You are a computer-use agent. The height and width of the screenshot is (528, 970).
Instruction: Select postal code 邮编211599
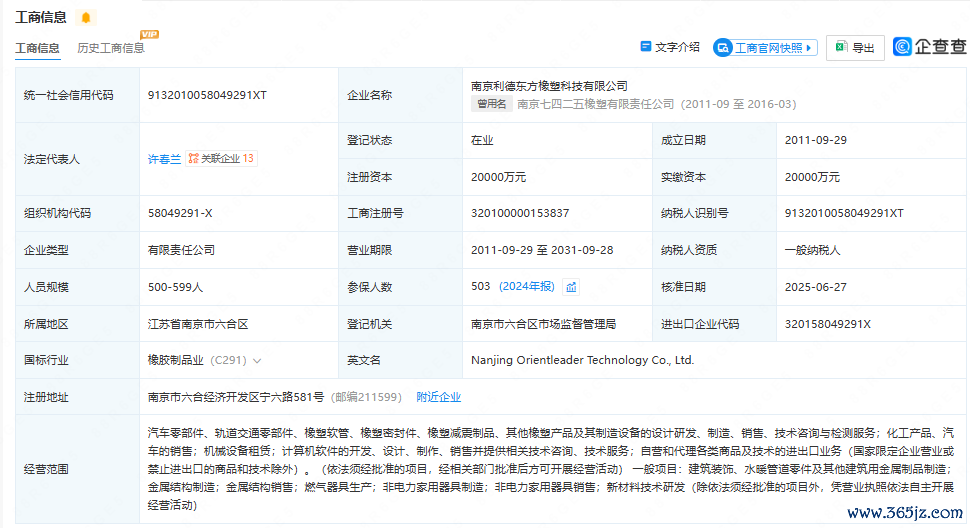point(366,397)
